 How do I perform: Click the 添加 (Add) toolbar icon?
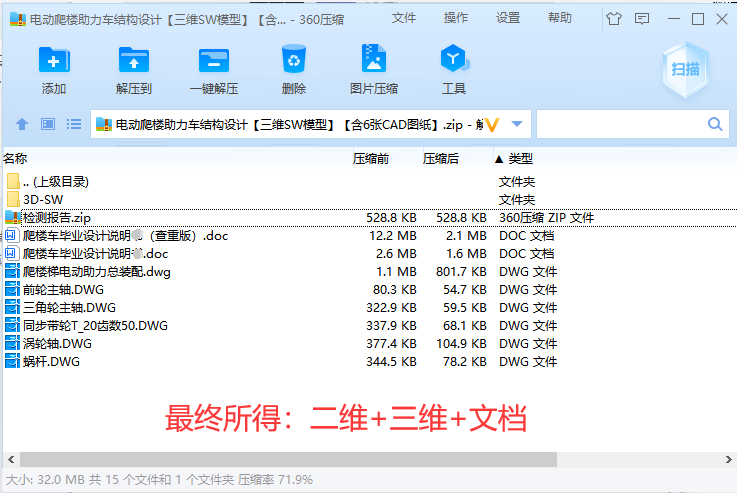[x=54, y=60]
